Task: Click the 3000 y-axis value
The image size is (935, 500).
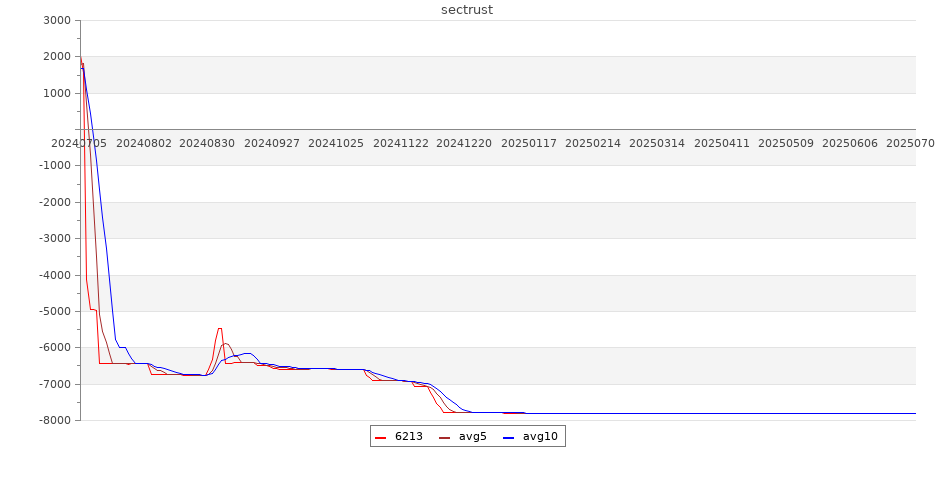Action: tap(58, 21)
